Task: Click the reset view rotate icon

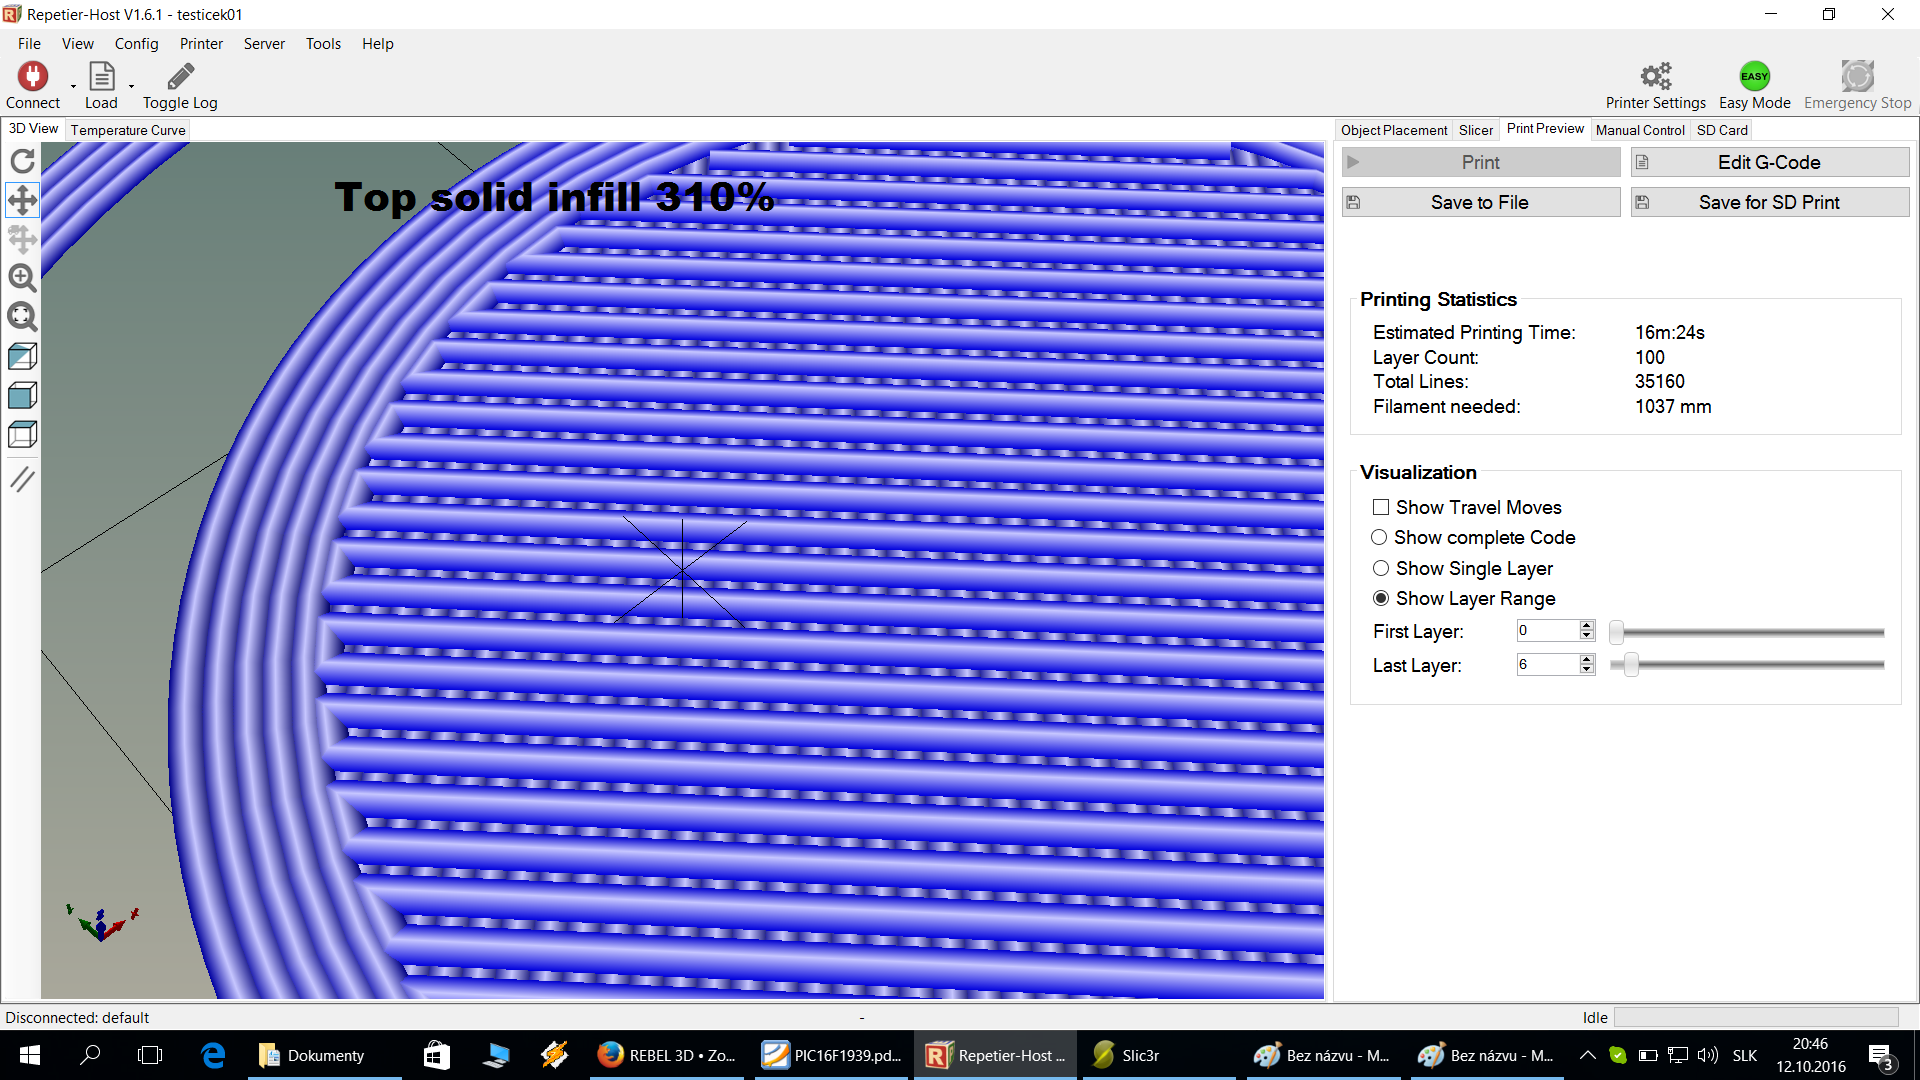Action: point(22,161)
